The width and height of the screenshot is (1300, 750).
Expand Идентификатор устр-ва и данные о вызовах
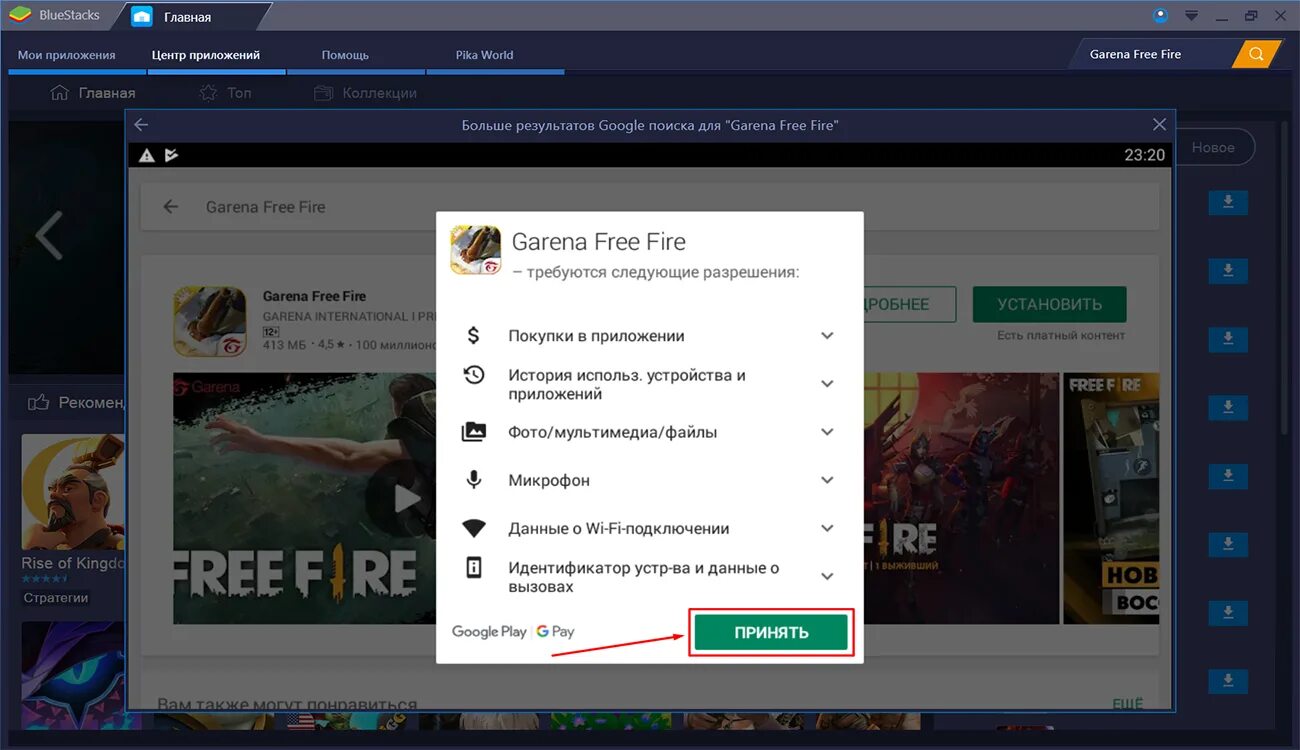pos(827,576)
